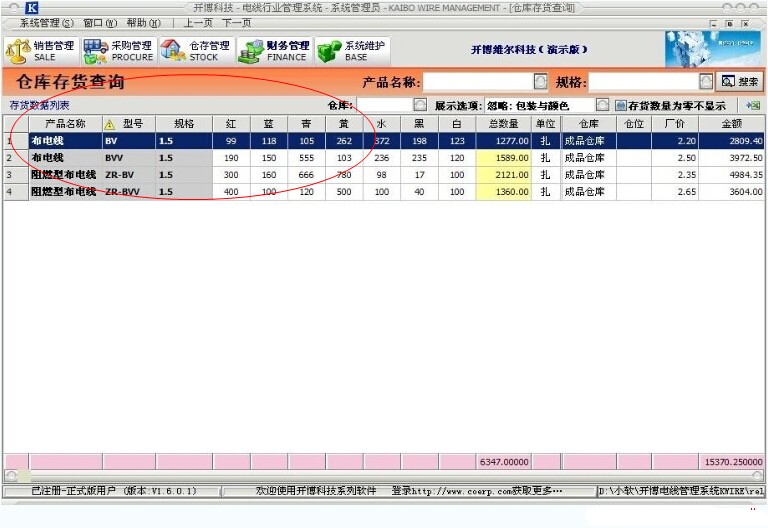Screen dimensions: 768x528
Task: Select row number 1 header
Action: coord(16,141)
